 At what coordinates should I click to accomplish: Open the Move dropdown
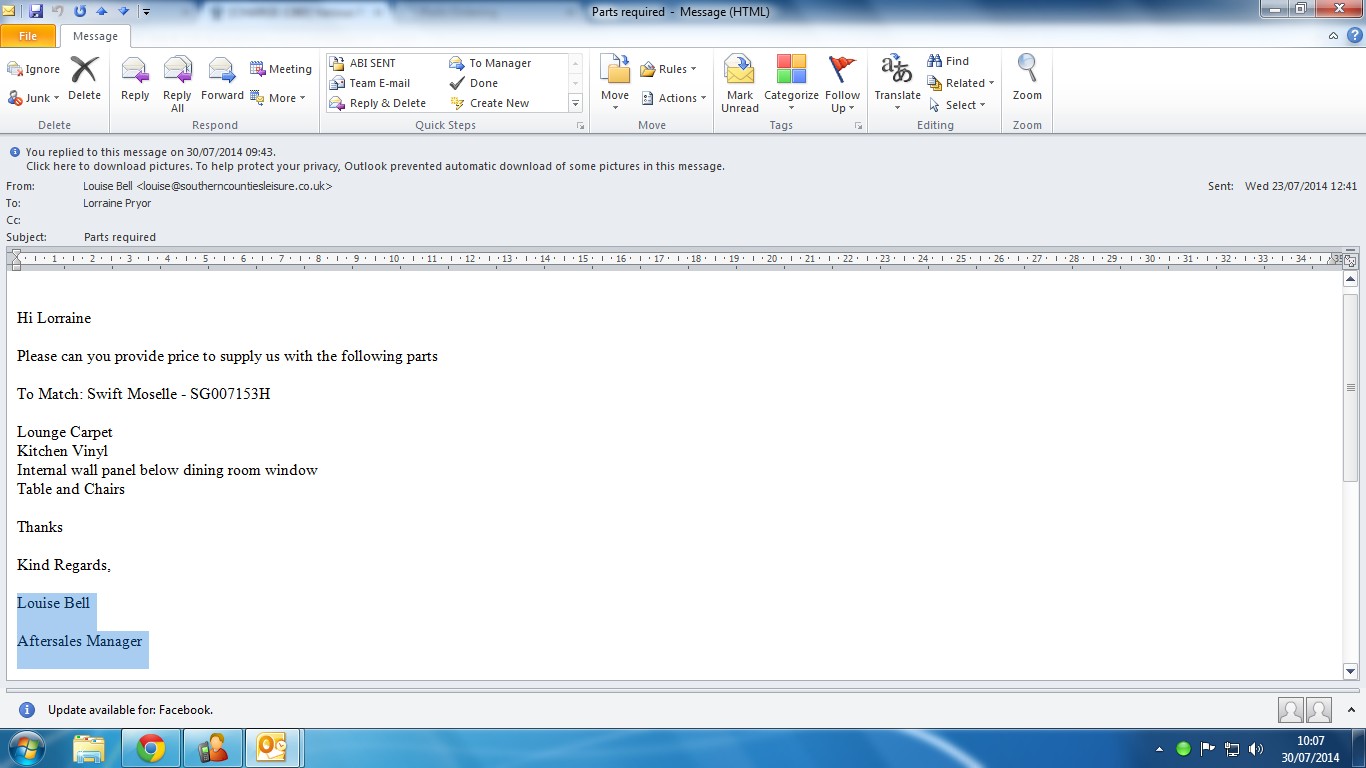coord(615,83)
